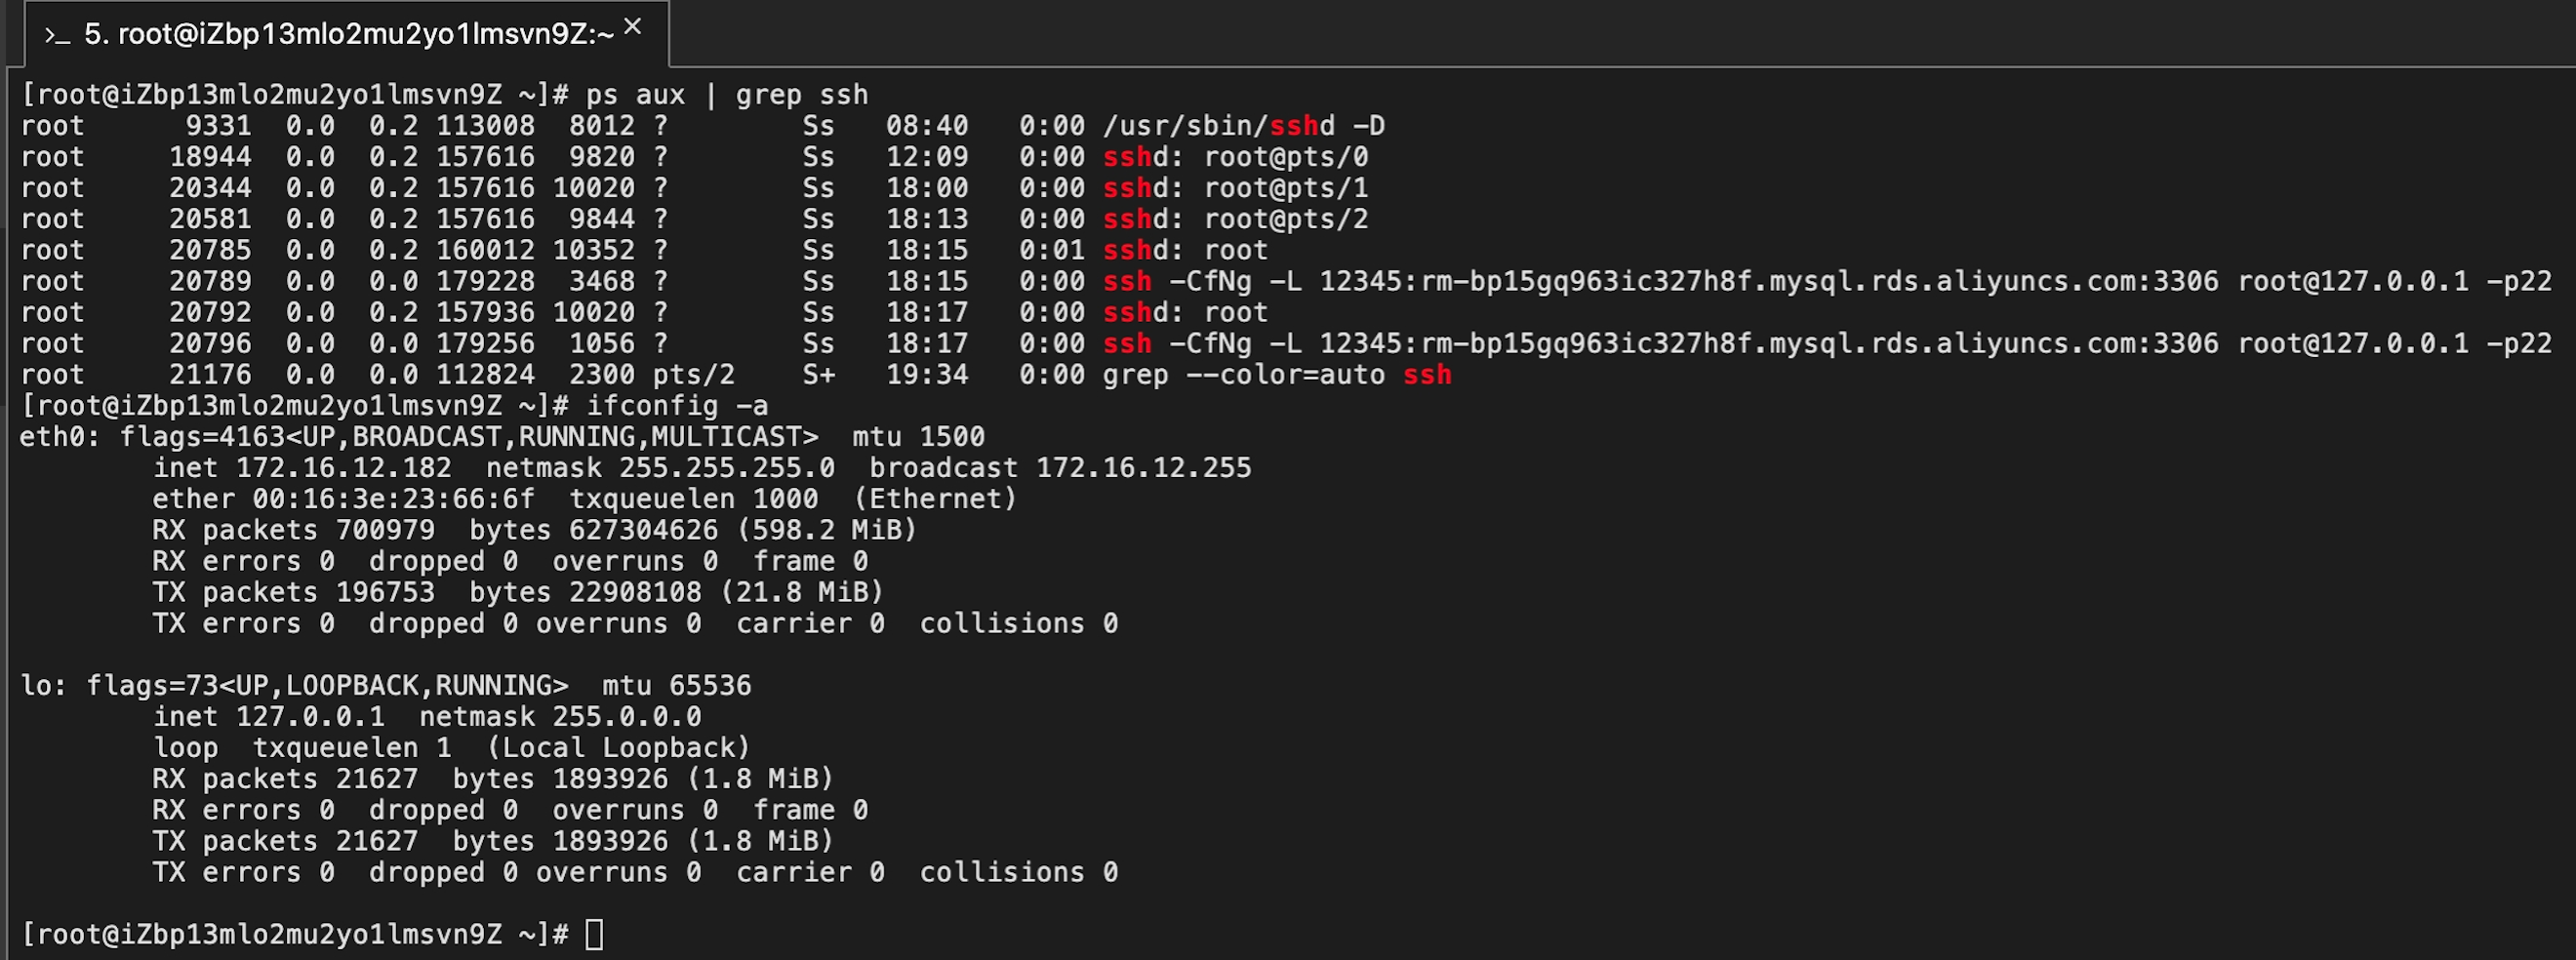Click PID 20789 of the ssh tunnel
This screenshot has width=2576, height=960.
click(x=210, y=282)
